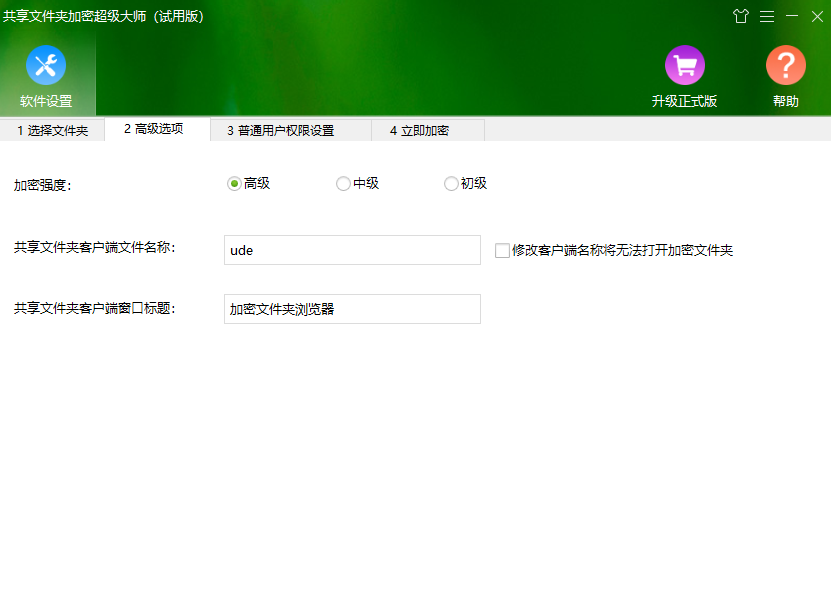Open 软件设置 via the wrench icon

tap(46, 66)
